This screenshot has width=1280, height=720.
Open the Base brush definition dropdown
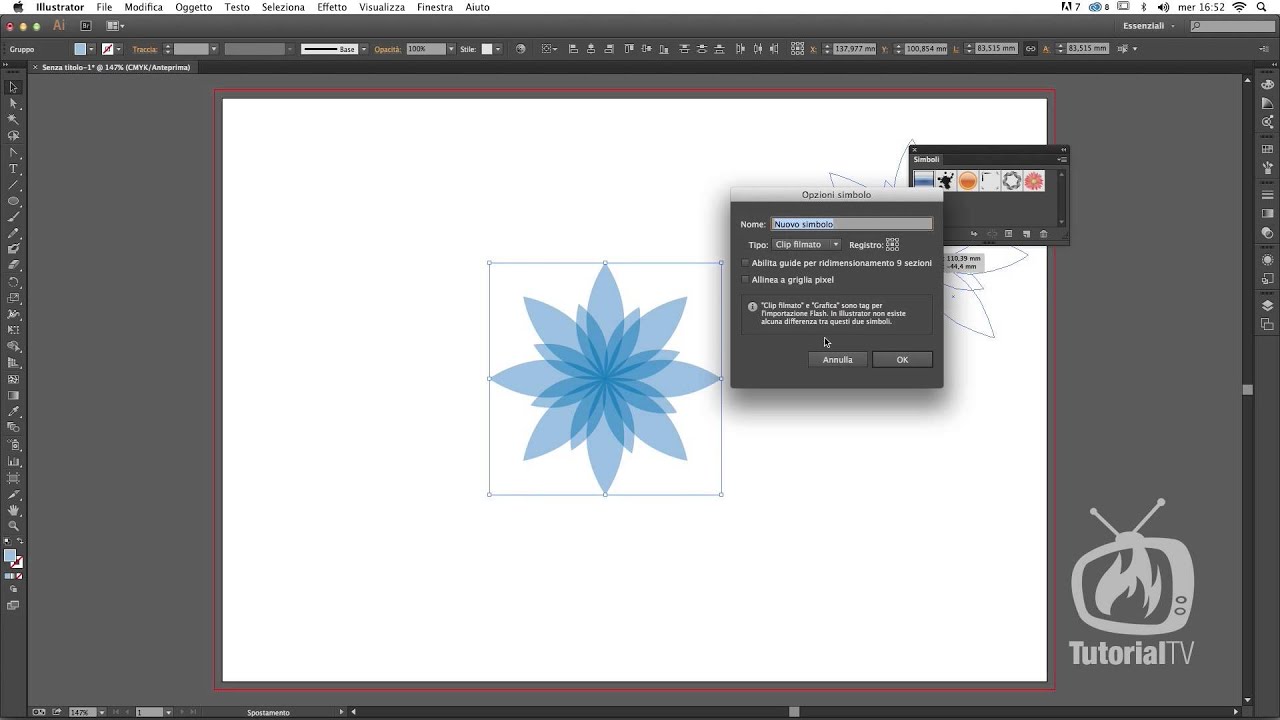(364, 49)
